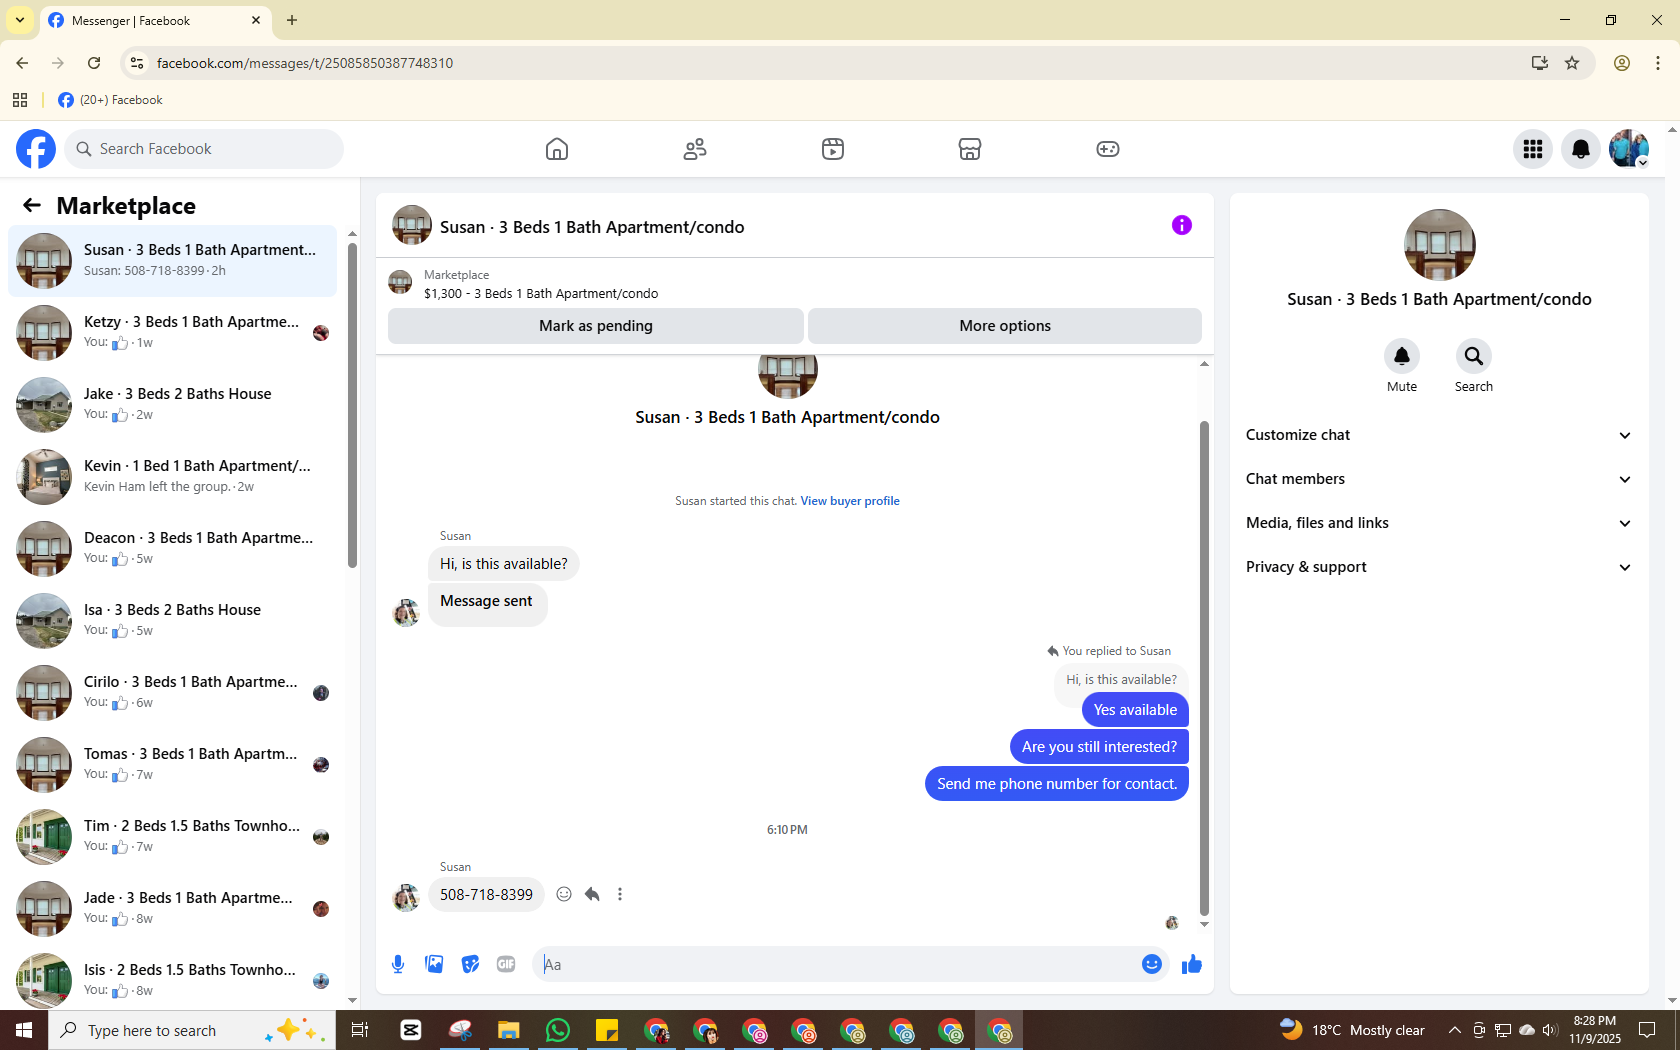Open Jade 3 Beds 1 Bath conversation
Viewport: 1680px width, 1050px height.
[173, 909]
